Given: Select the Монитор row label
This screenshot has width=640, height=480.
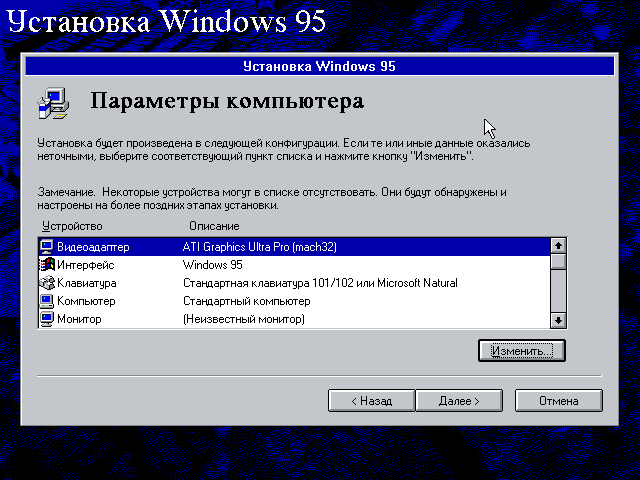Looking at the screenshot, I should (79, 319).
